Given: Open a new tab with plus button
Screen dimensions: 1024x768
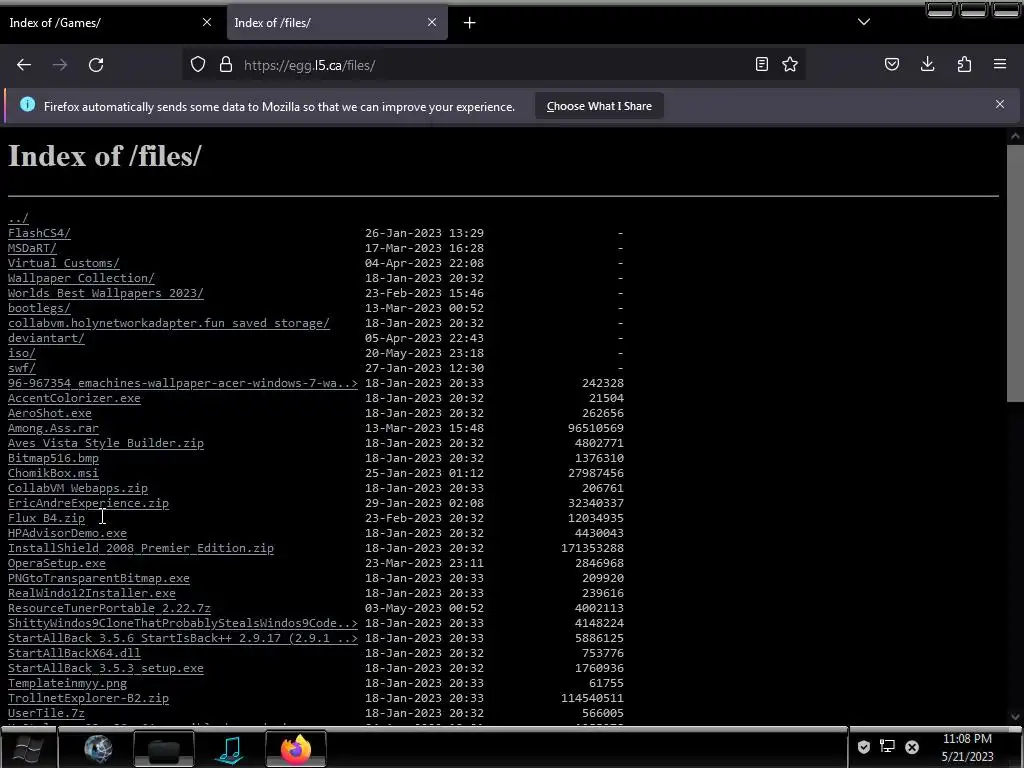Looking at the screenshot, I should click(x=470, y=23).
